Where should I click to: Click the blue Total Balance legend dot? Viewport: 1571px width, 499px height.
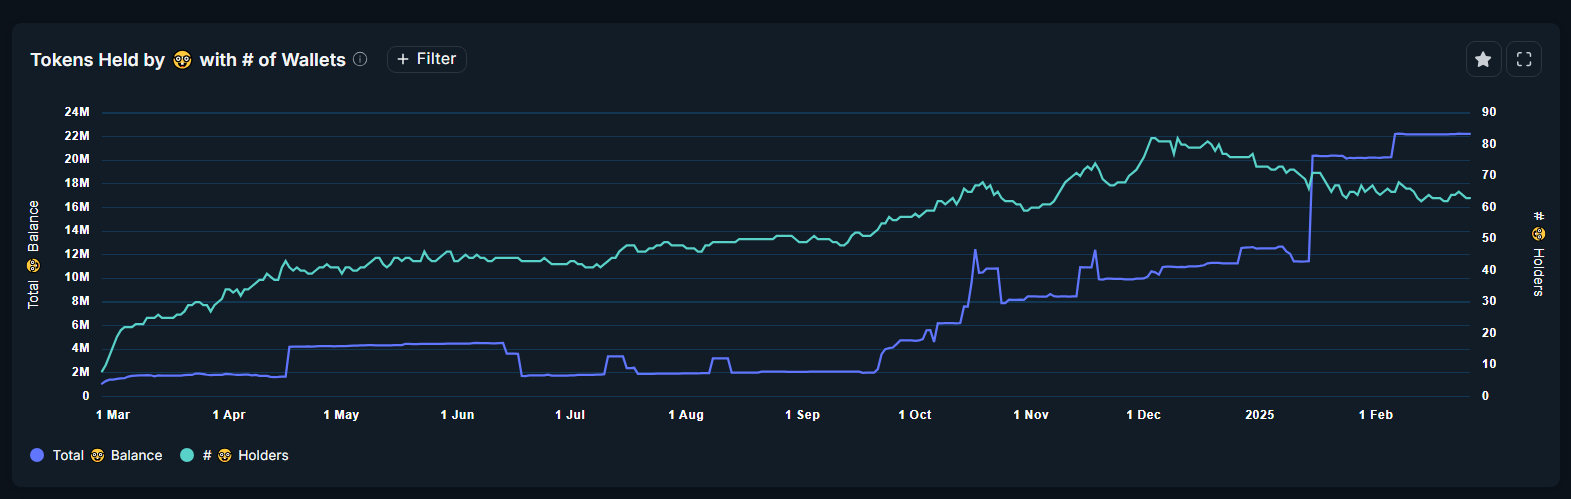37,455
